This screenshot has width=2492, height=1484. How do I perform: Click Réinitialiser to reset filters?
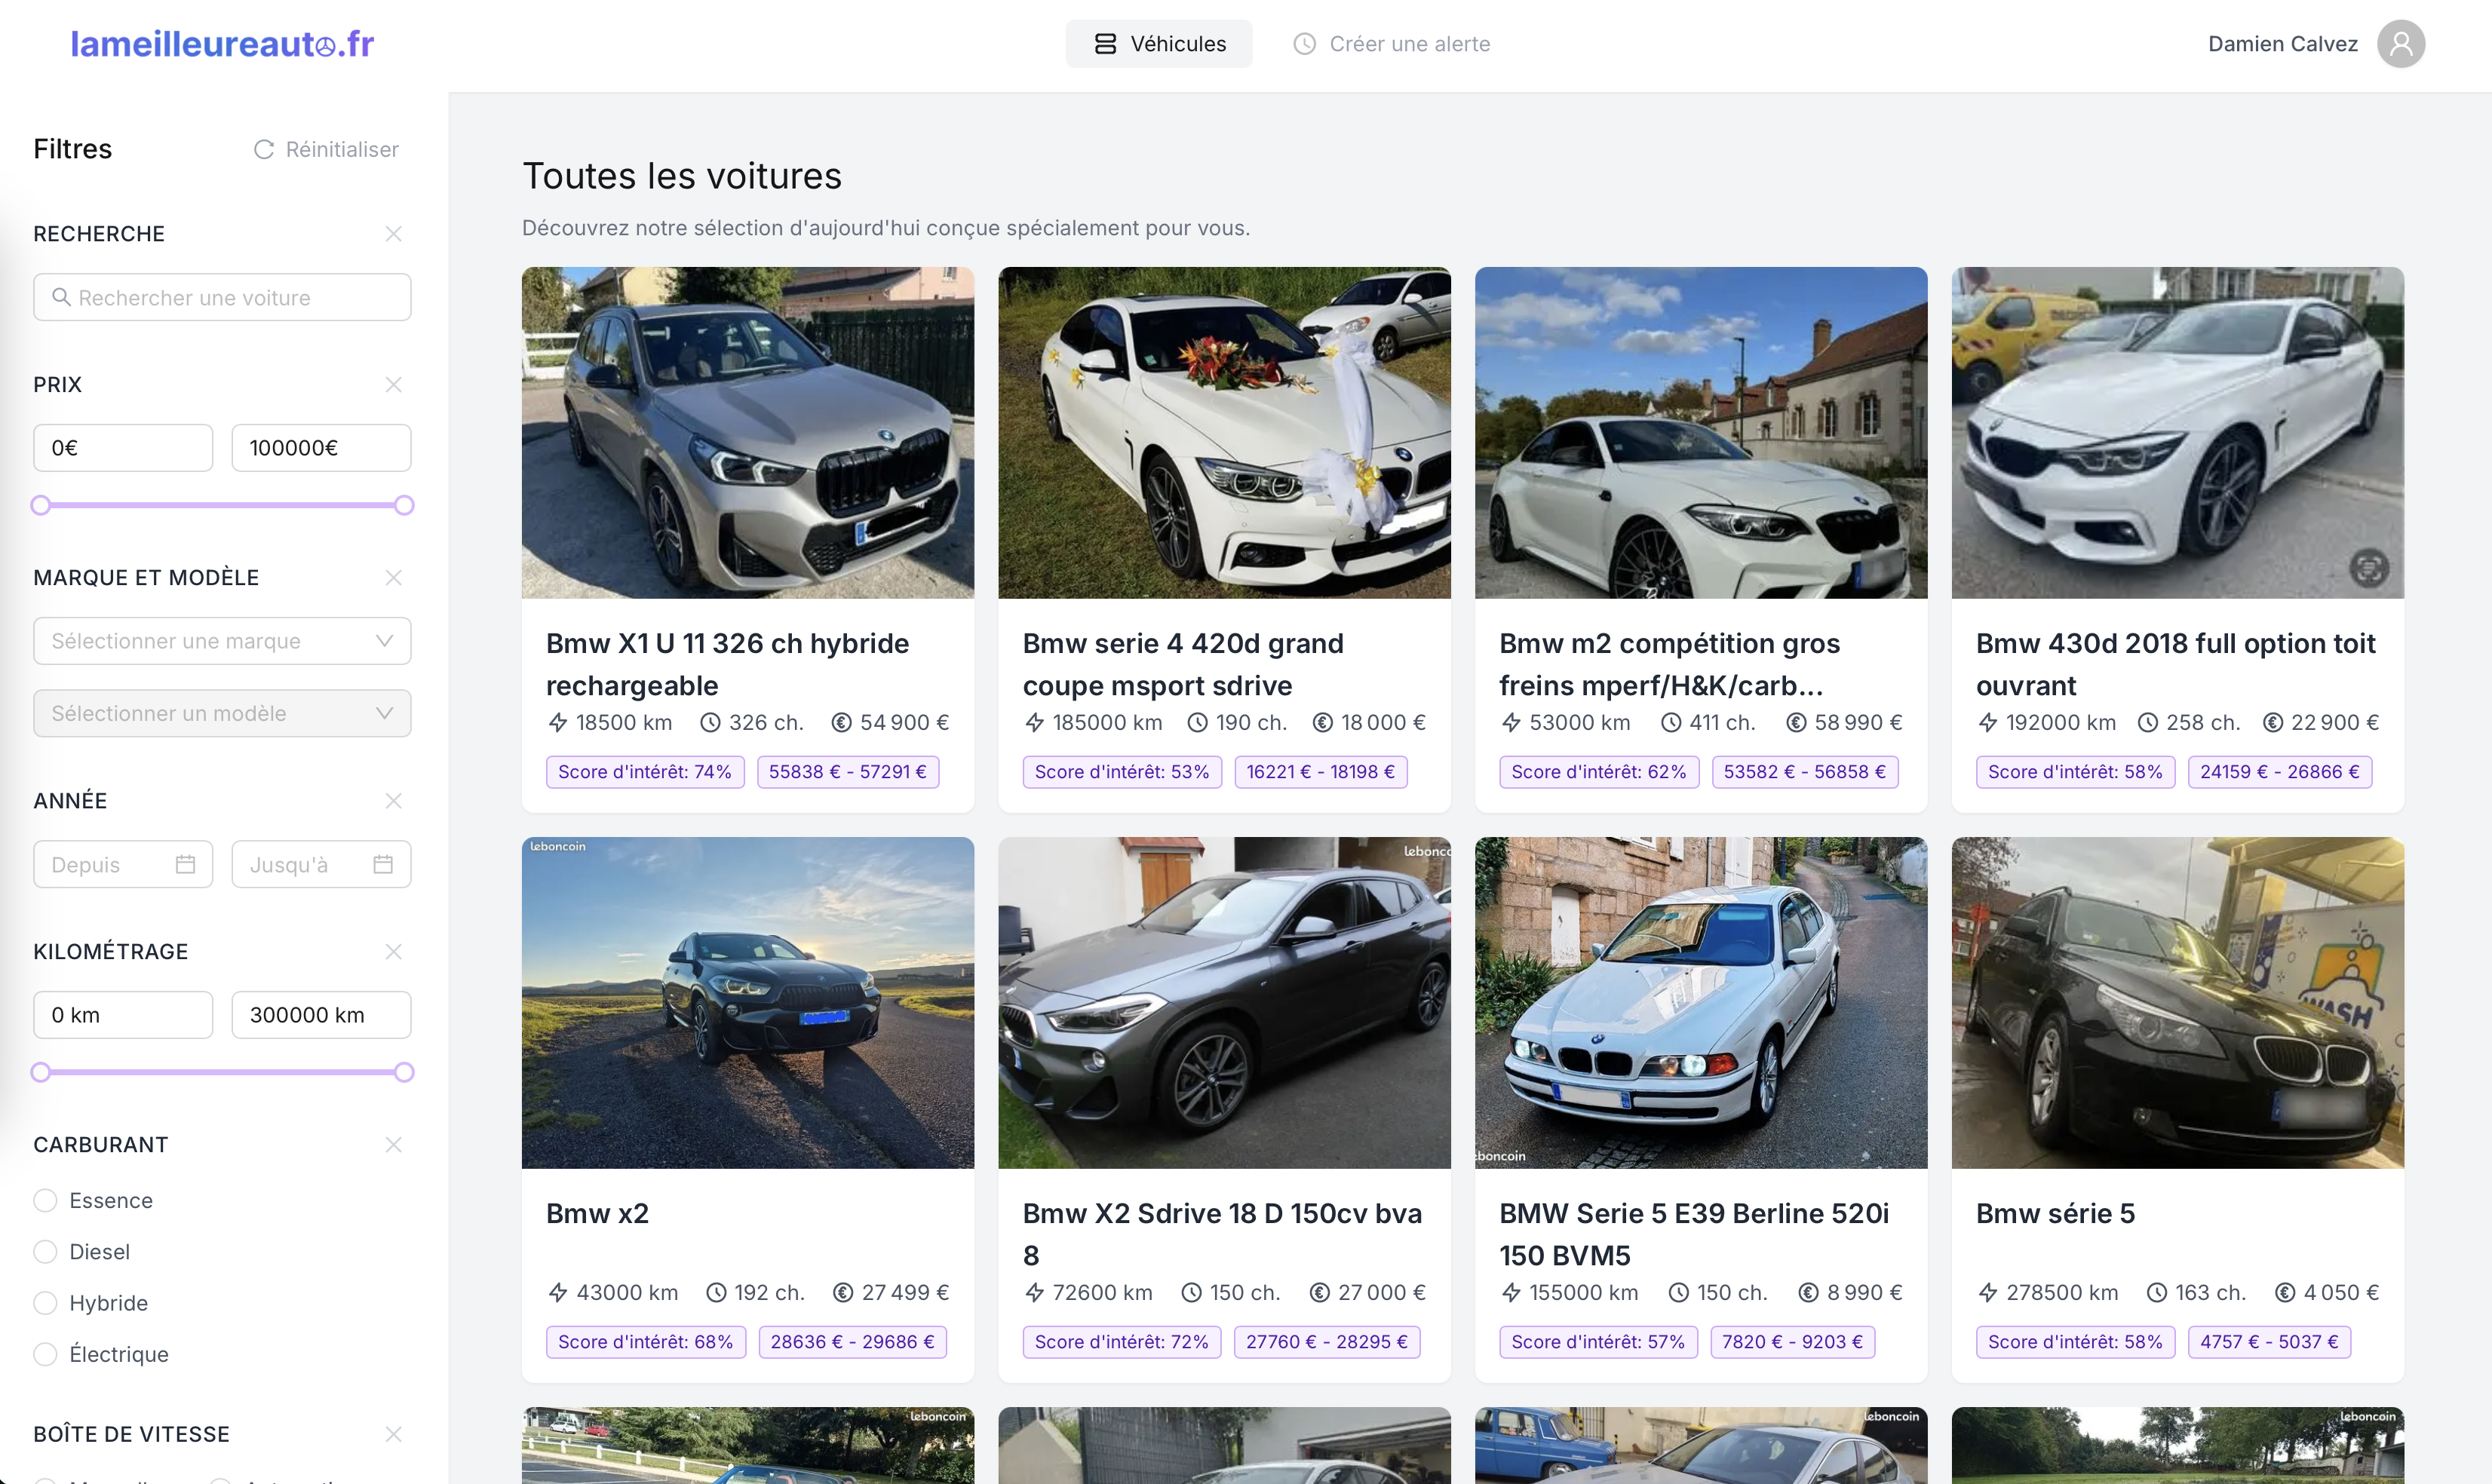tap(326, 149)
